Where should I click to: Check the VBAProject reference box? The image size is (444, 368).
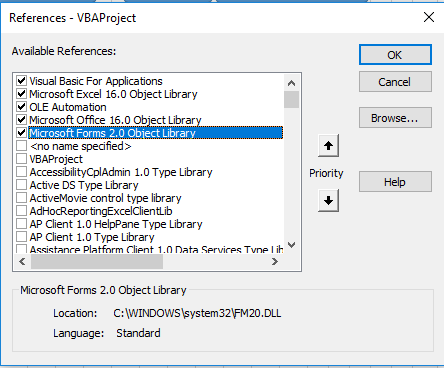click(x=22, y=159)
